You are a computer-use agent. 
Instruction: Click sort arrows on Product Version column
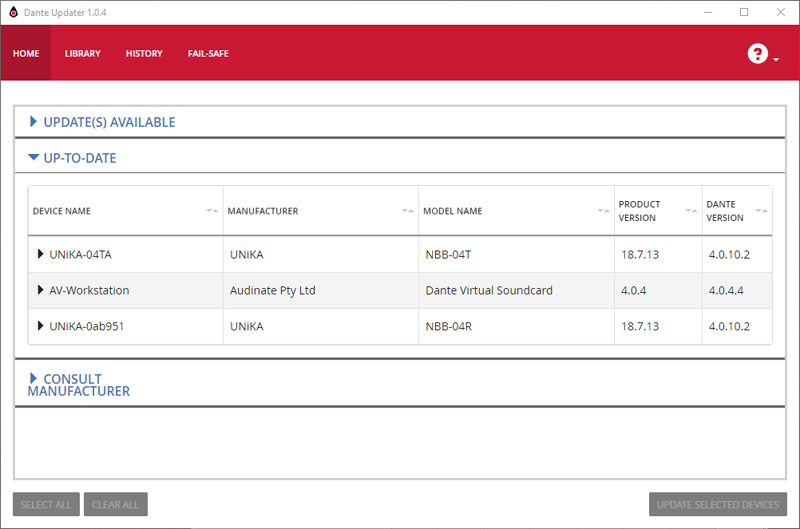coord(691,211)
